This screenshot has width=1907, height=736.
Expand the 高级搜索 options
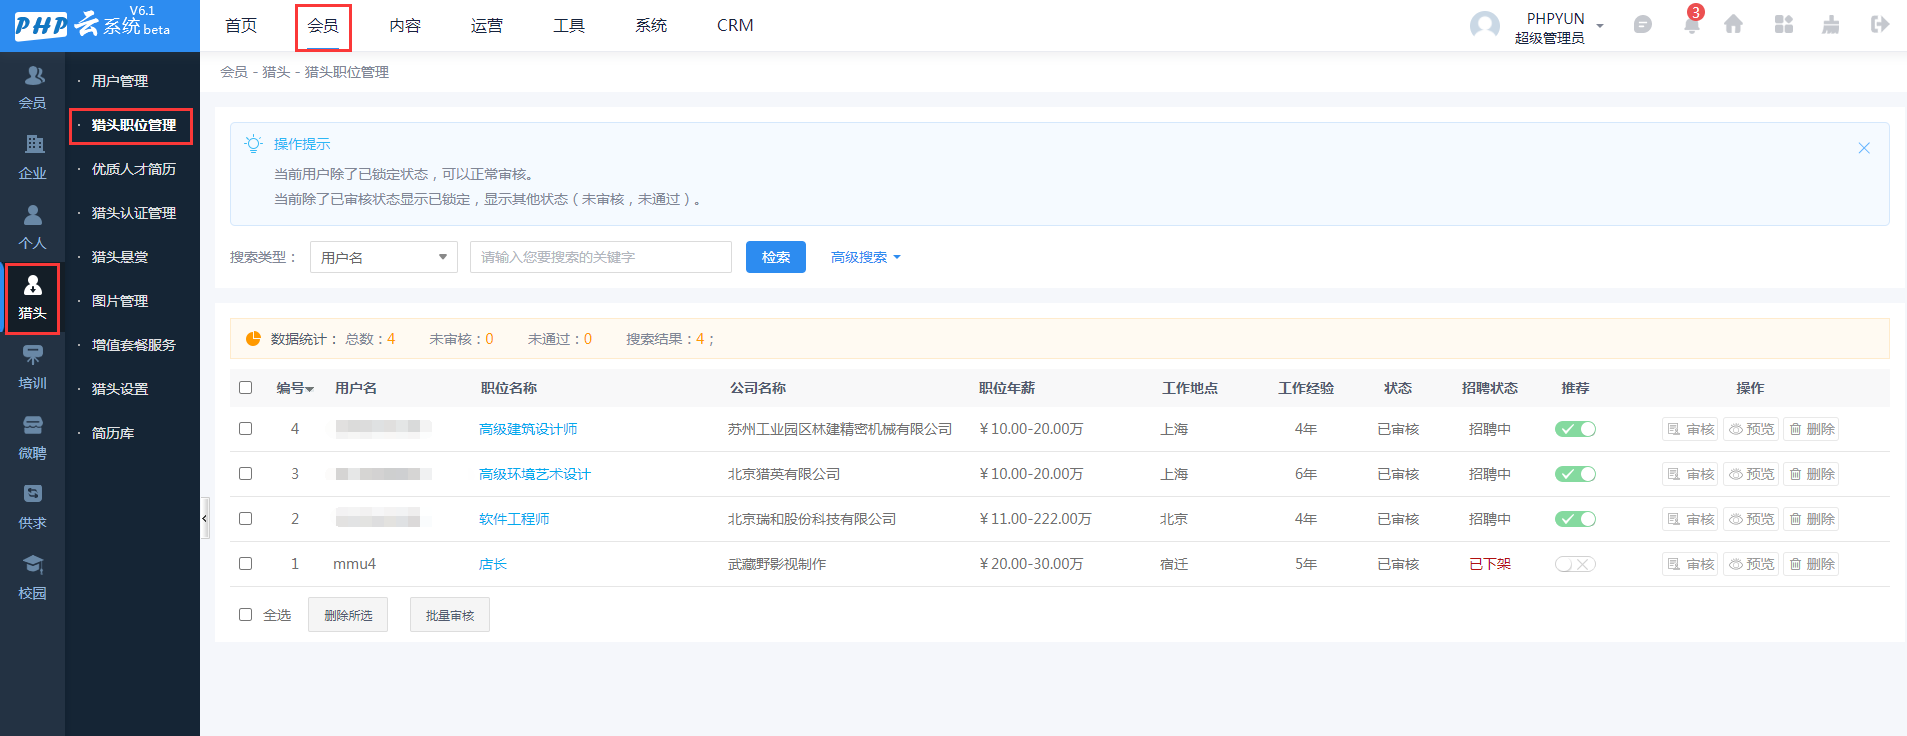coord(865,257)
